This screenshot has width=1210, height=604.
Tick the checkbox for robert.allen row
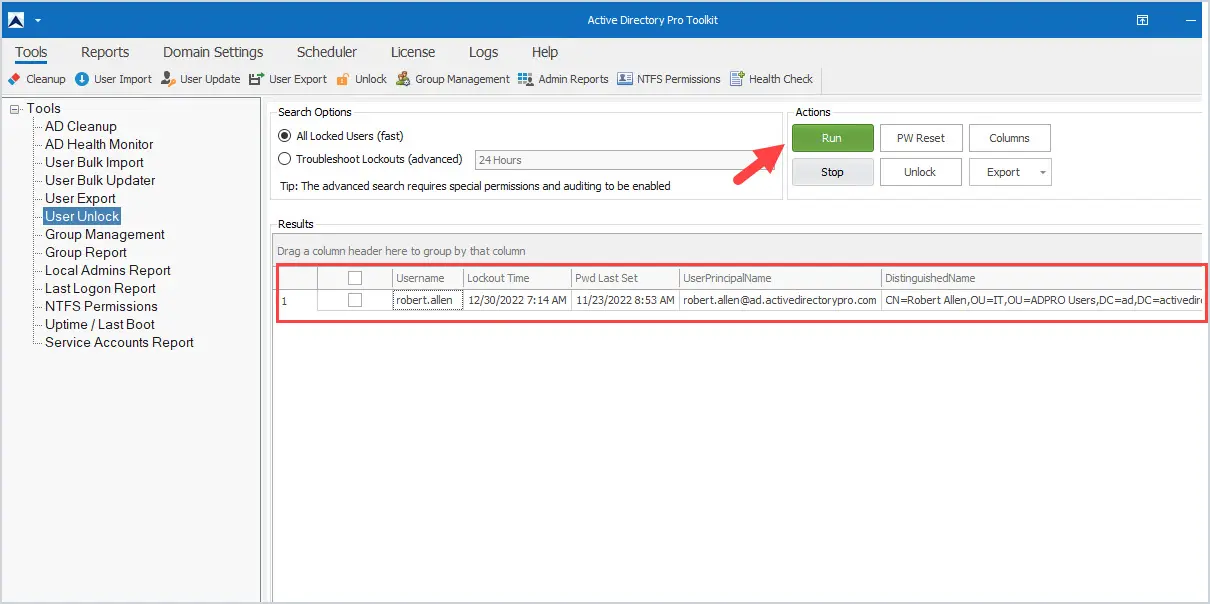tap(355, 300)
